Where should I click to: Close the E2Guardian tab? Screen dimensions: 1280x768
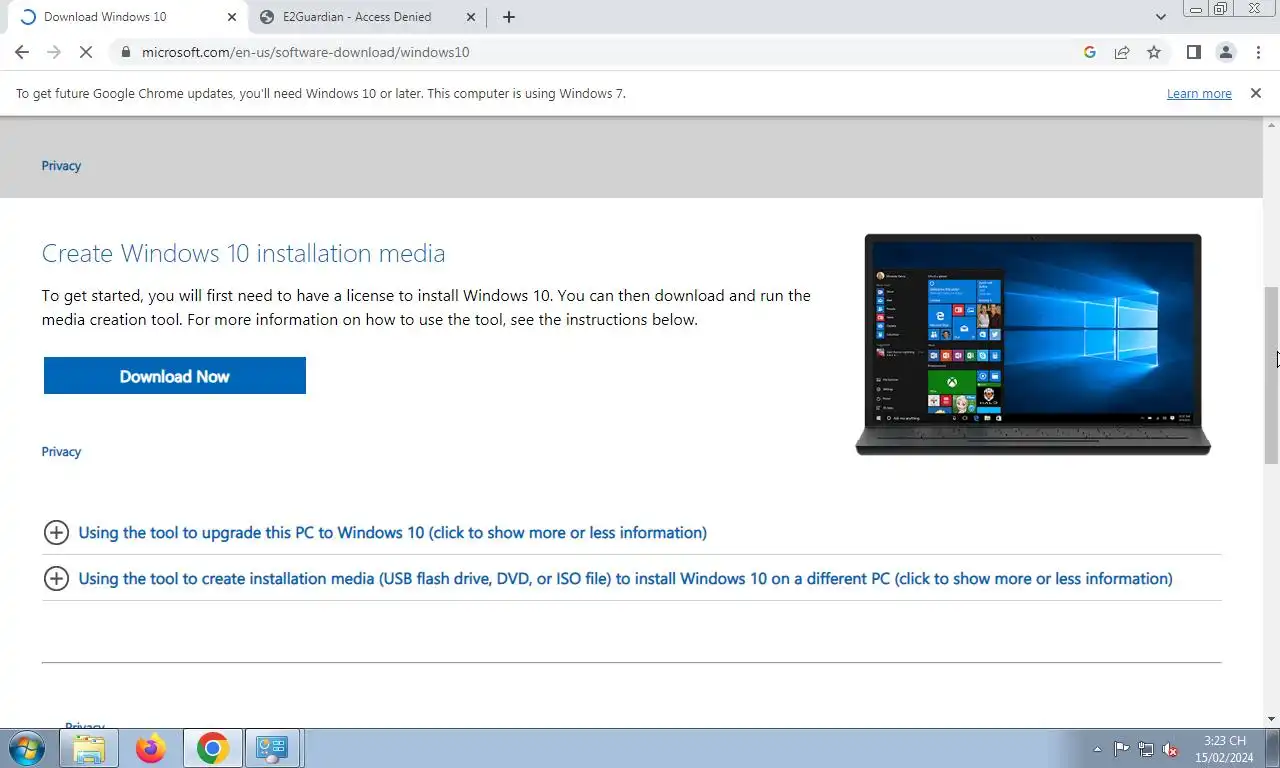coord(471,17)
